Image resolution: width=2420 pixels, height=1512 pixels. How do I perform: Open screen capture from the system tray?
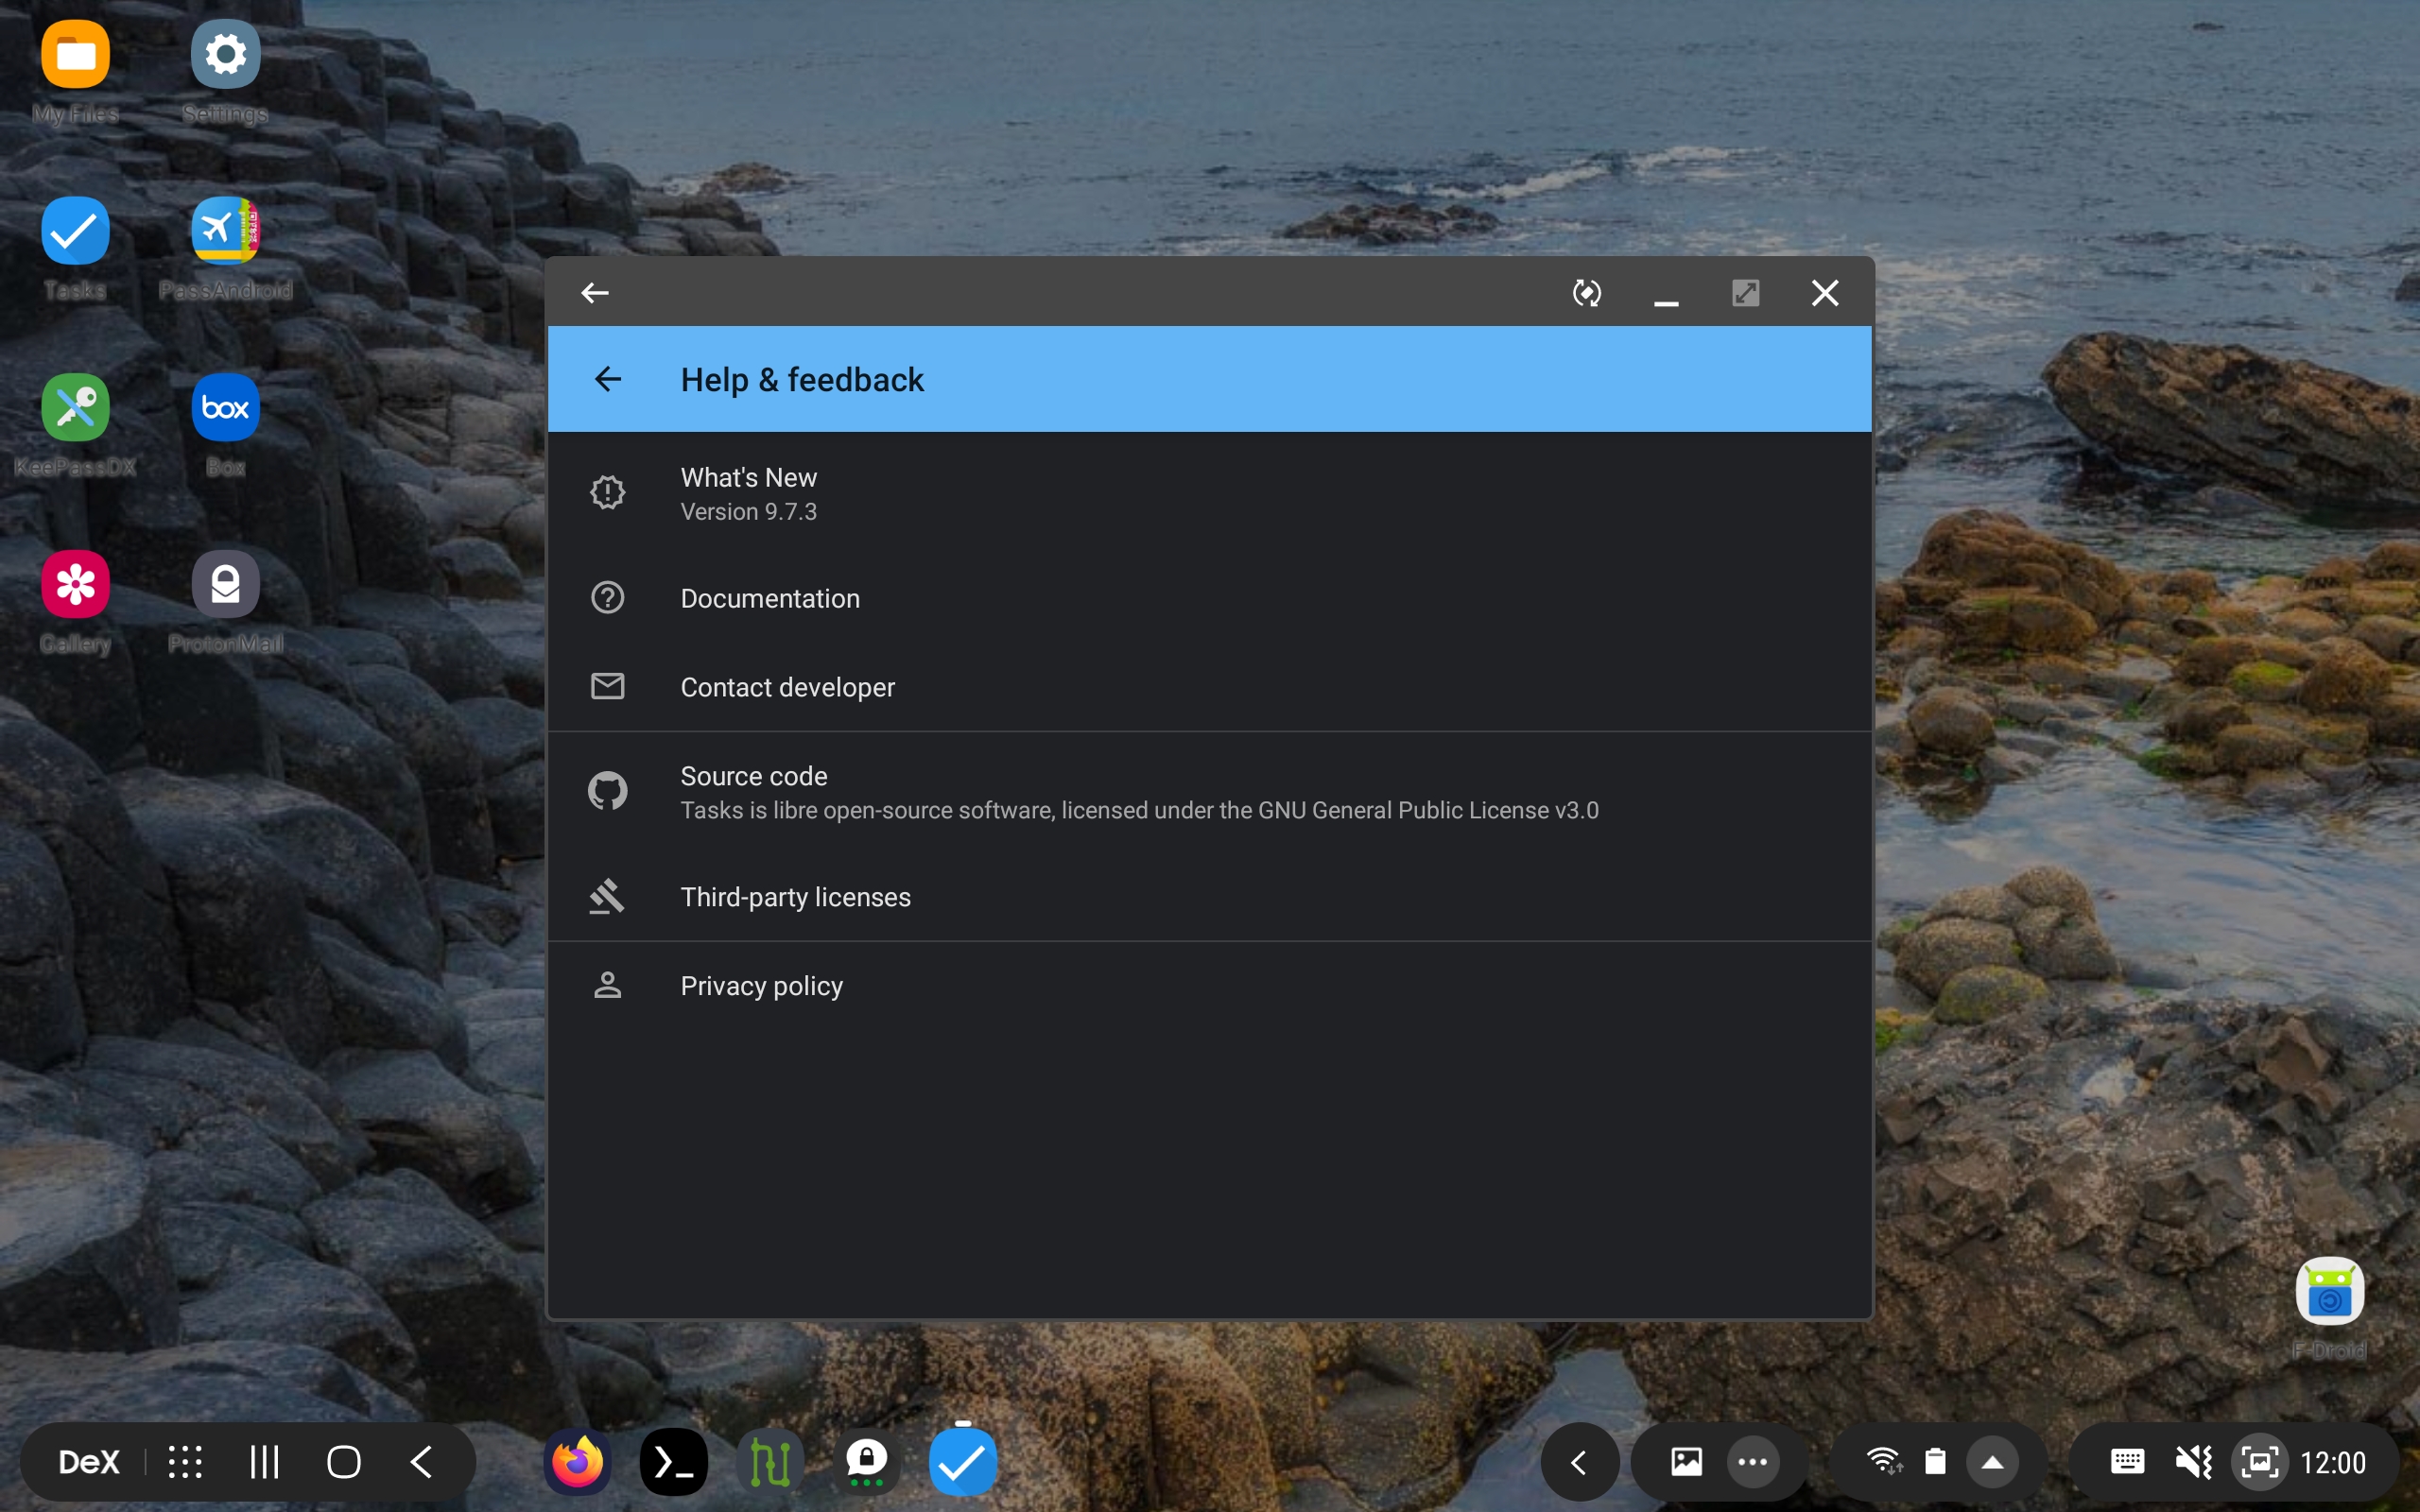click(2260, 1461)
